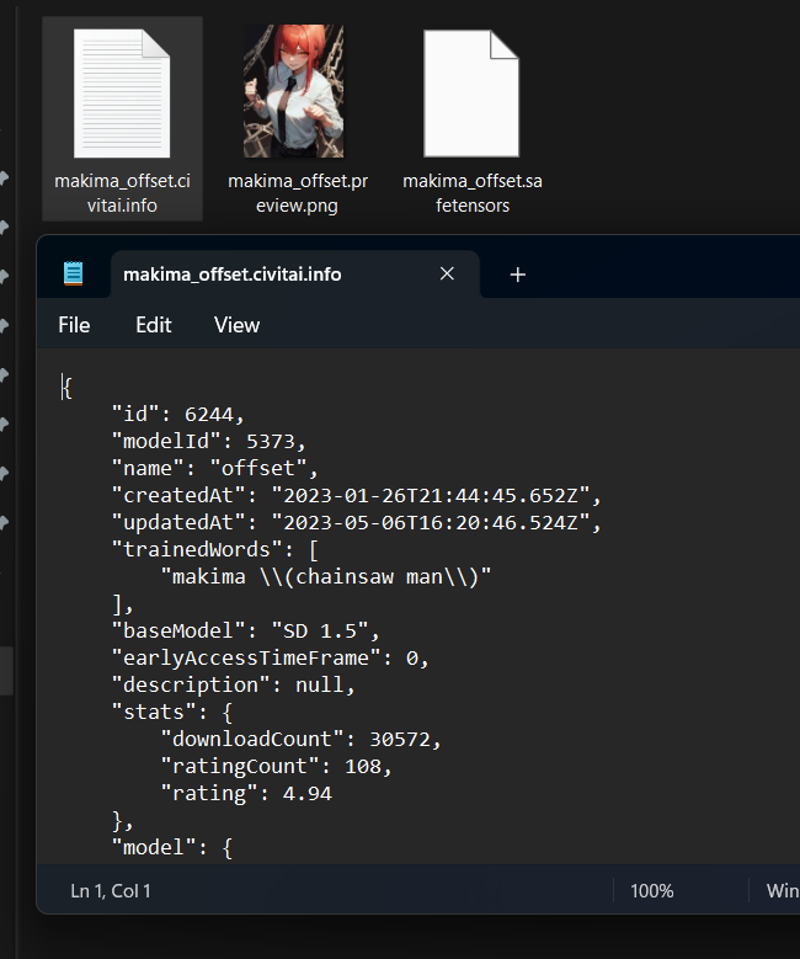
Task: Click the "downloadCount": 30572 line
Action: pos(300,739)
